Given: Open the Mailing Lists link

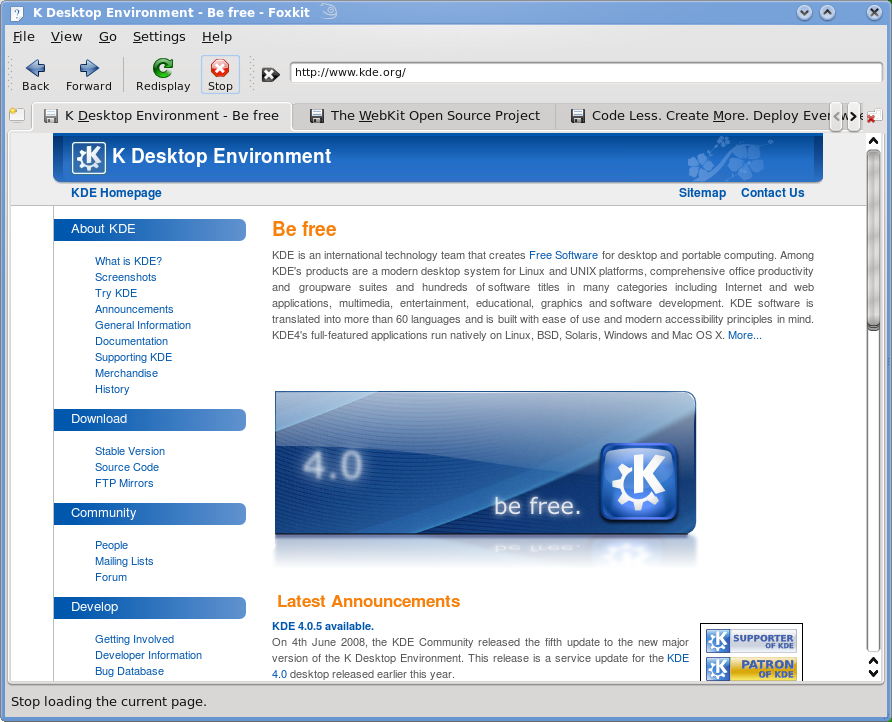Looking at the screenshot, I should click(x=124, y=561).
